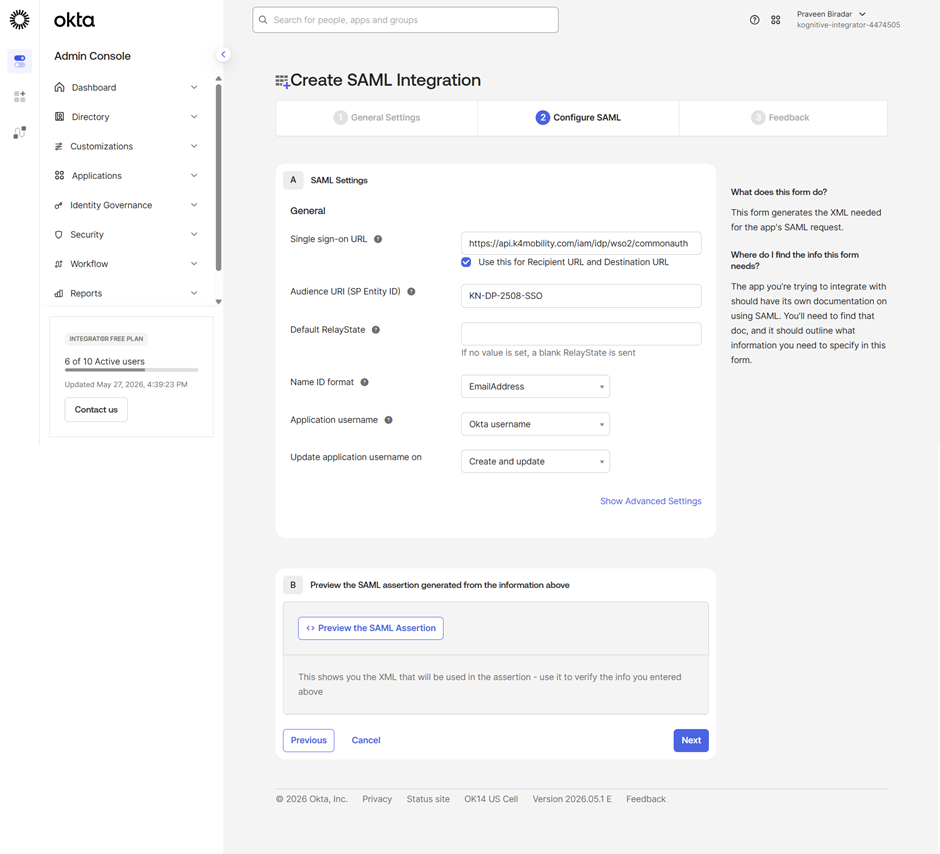Viewport: 940px width, 854px height.
Task: Click the Active users progress bar
Action: tap(131, 370)
